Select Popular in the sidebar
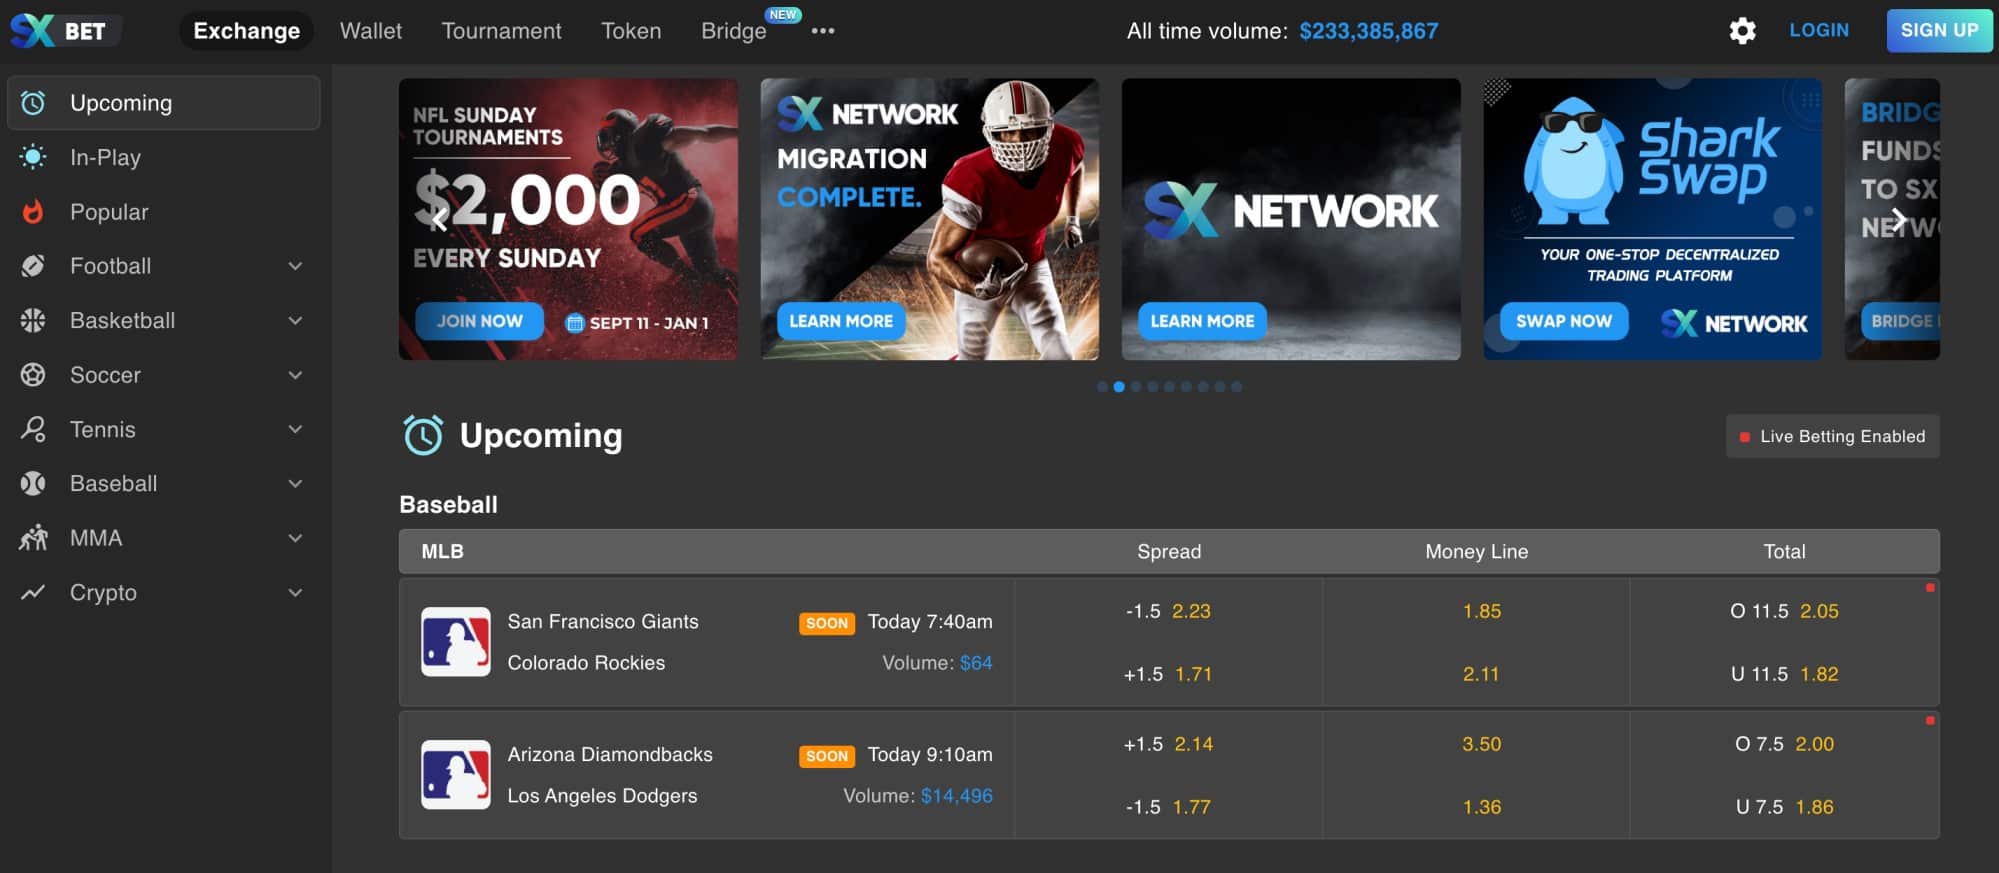Viewport: 1999px width, 873px height. 164,212
